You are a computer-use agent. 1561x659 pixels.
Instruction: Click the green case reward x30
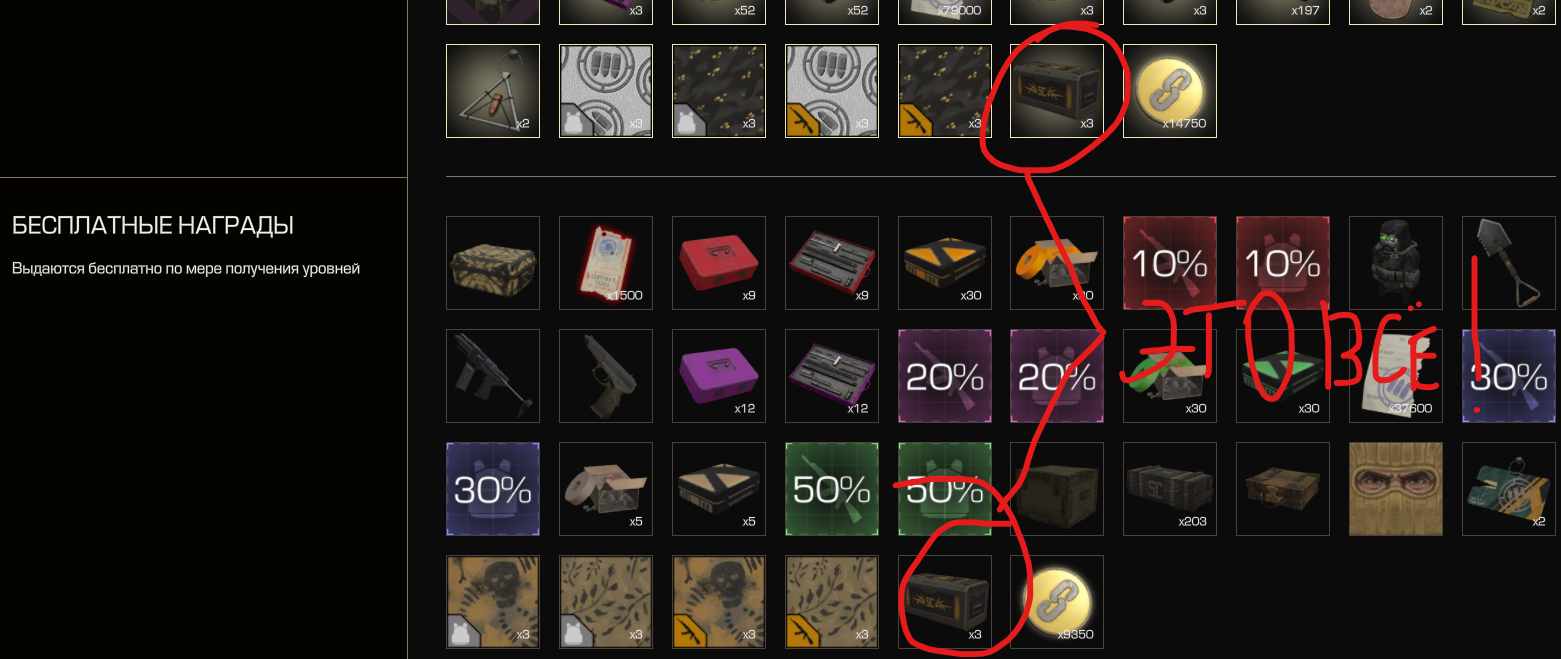[1283, 376]
